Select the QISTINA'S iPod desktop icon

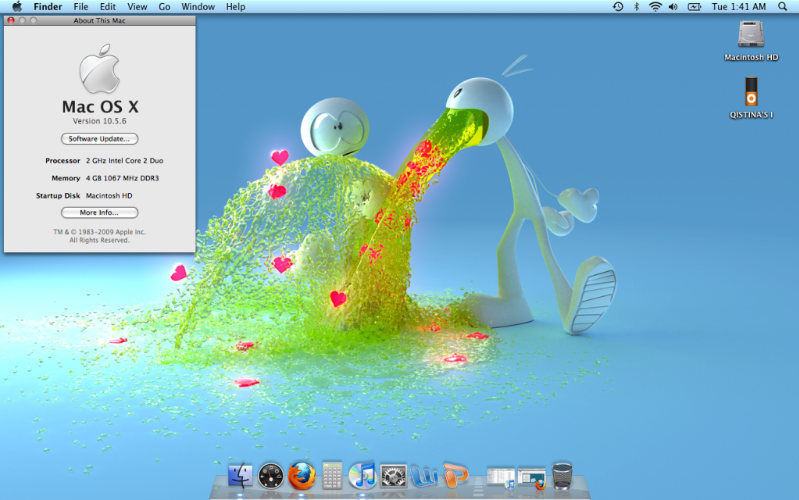click(751, 93)
